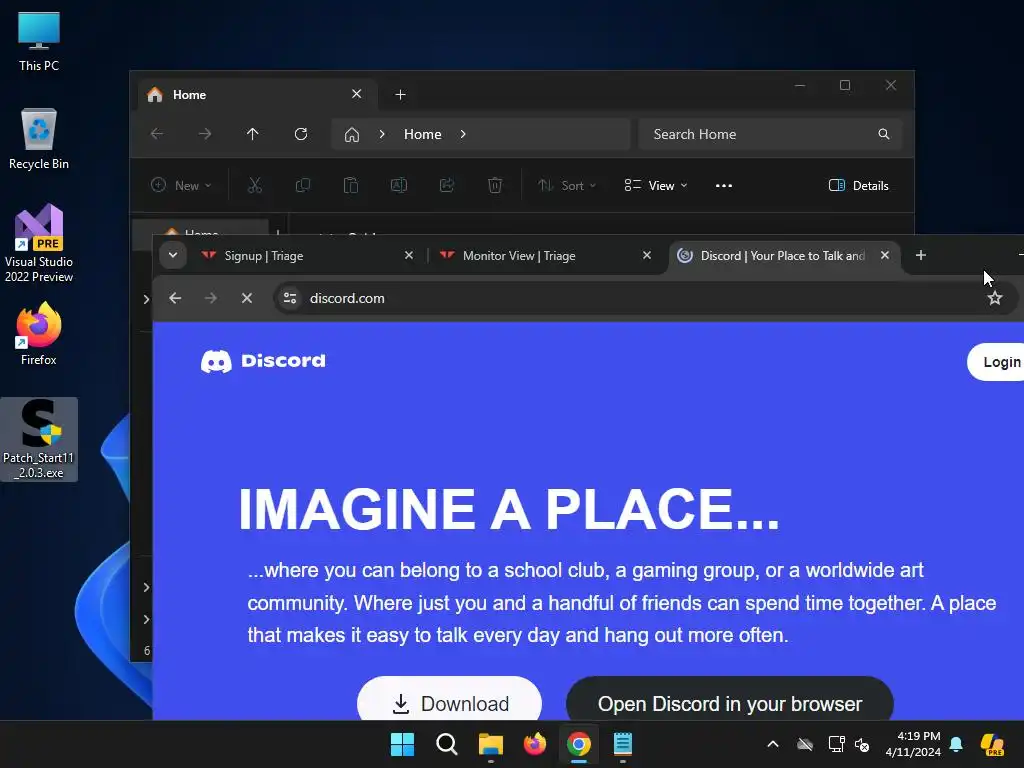Select the Discord tab in Chrome

click(x=784, y=255)
